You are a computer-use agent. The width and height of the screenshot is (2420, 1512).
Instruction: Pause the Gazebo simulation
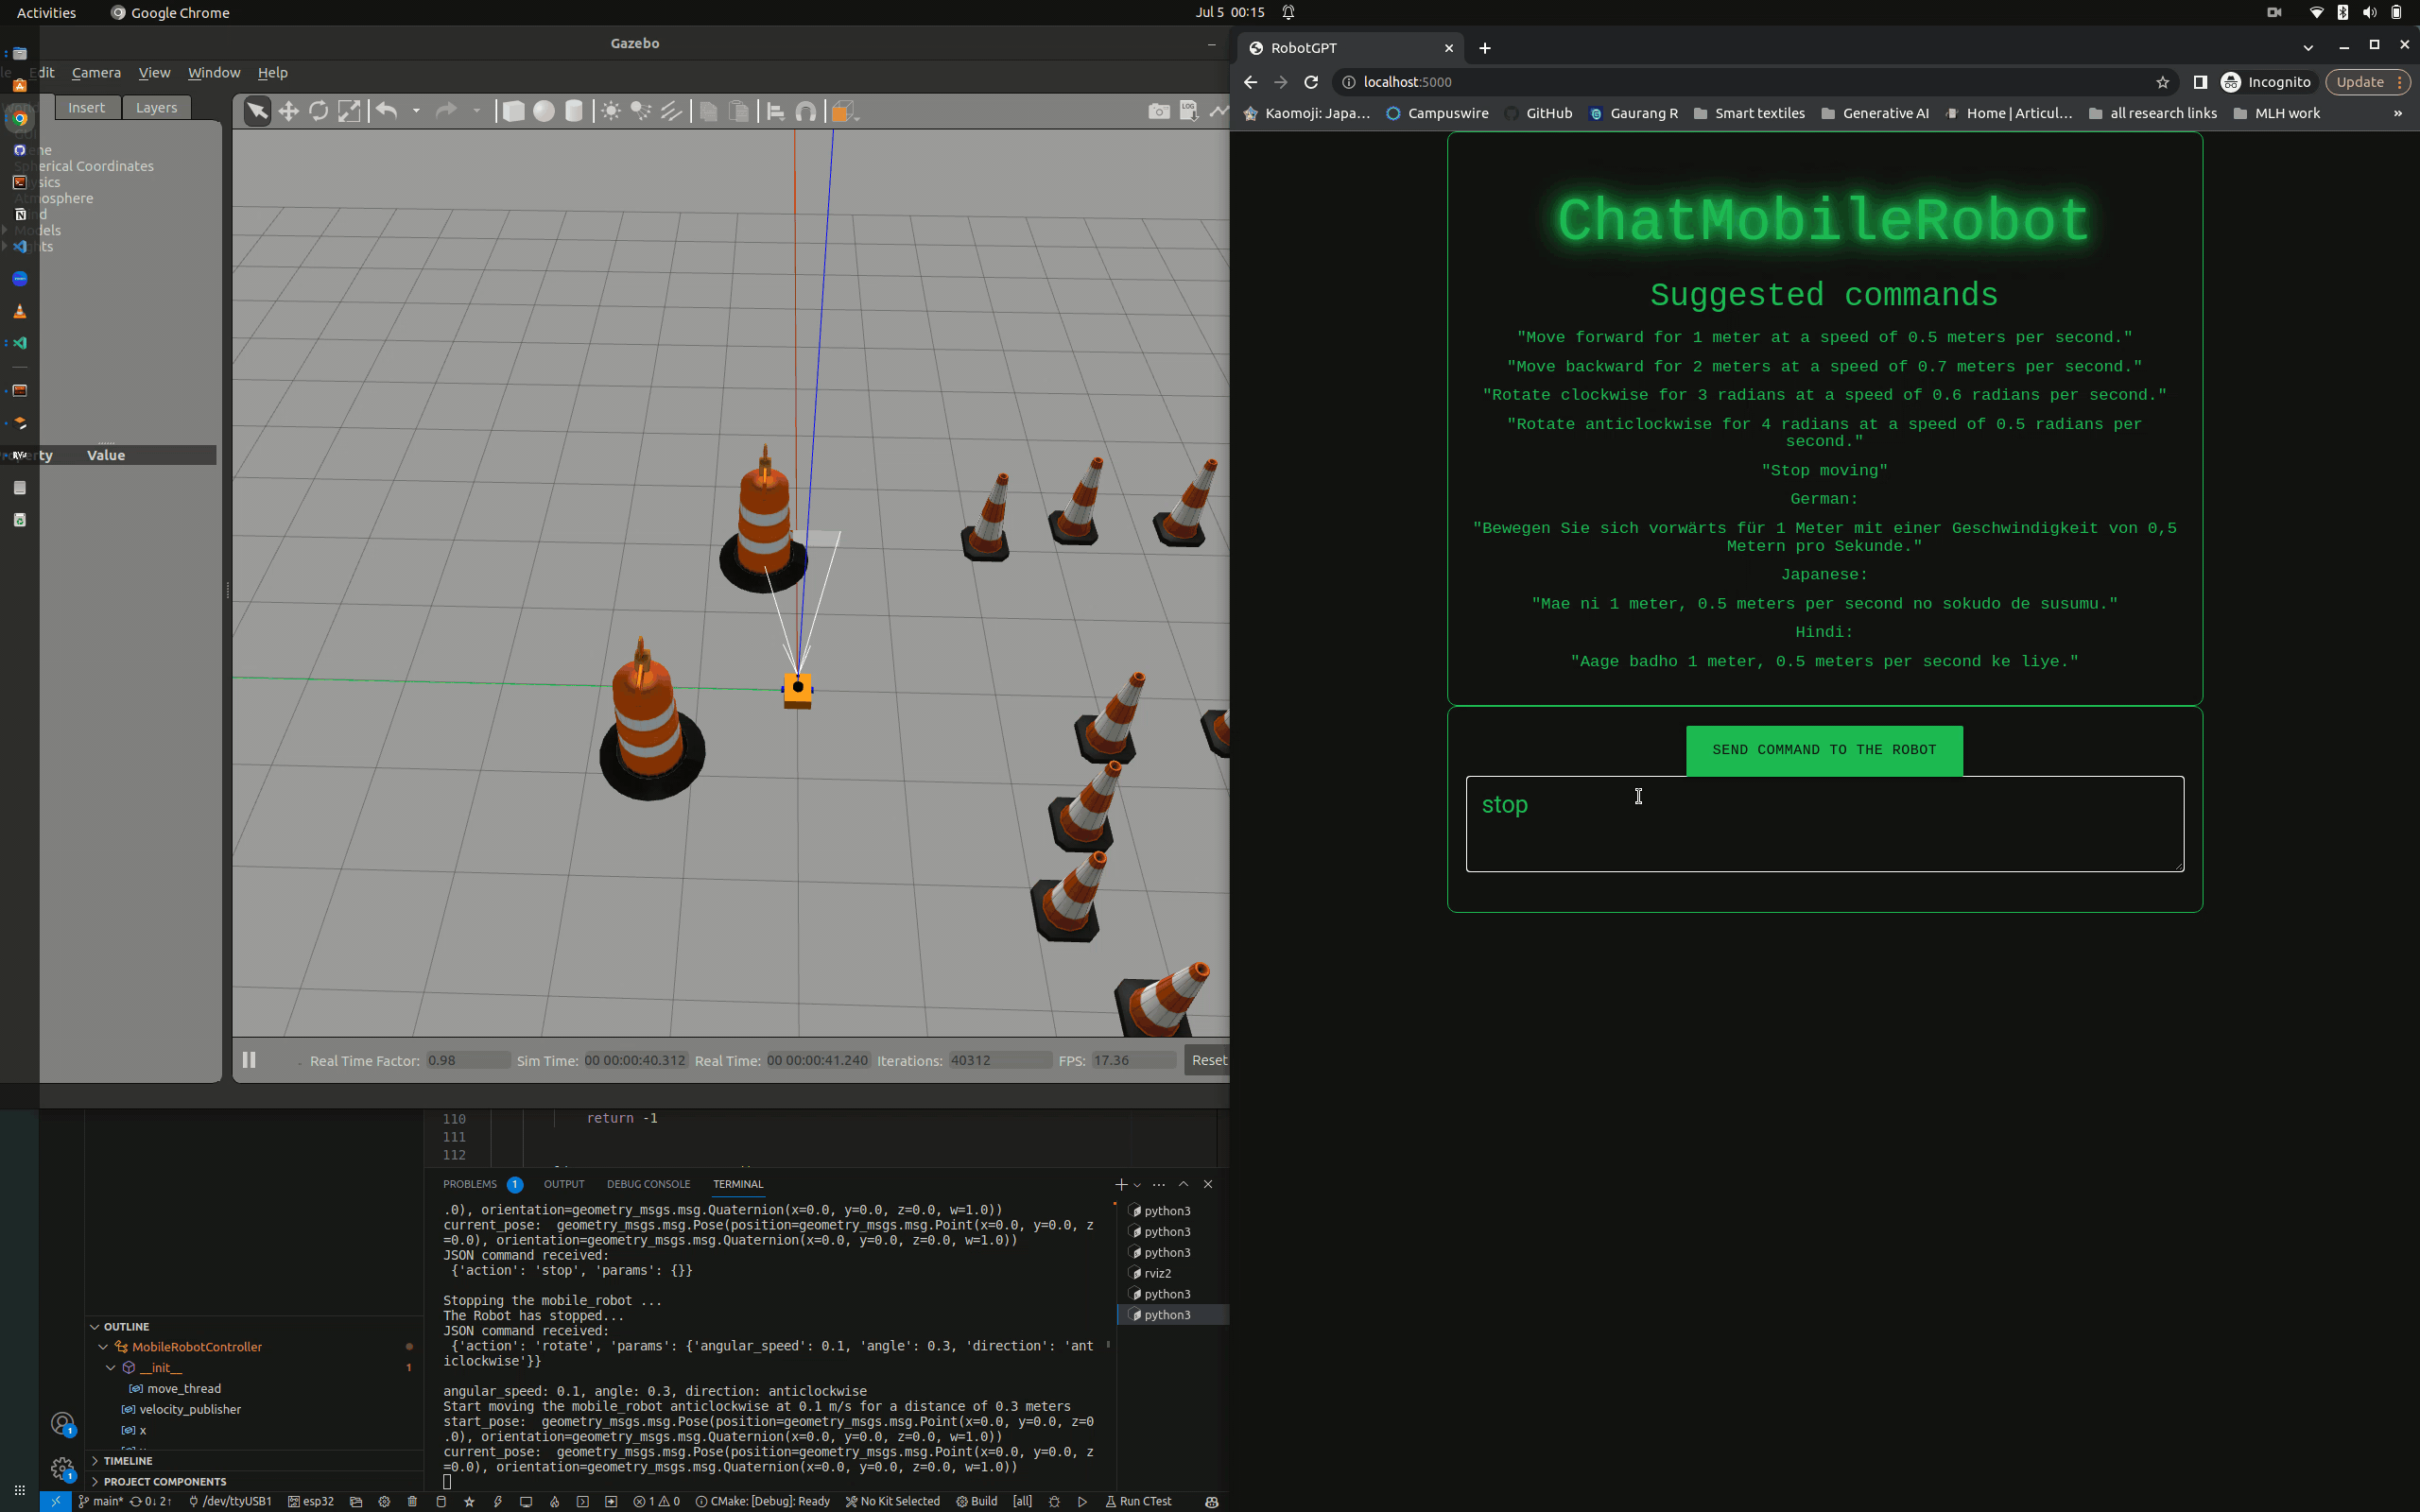[x=250, y=1060]
